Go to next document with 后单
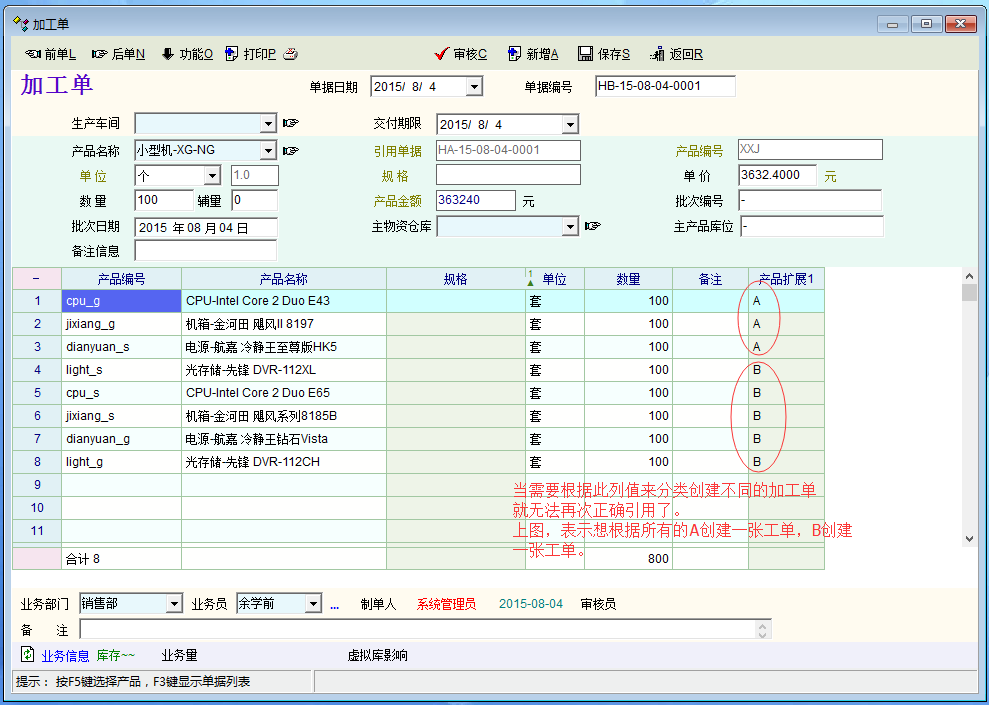The image size is (989, 705). tap(118, 54)
